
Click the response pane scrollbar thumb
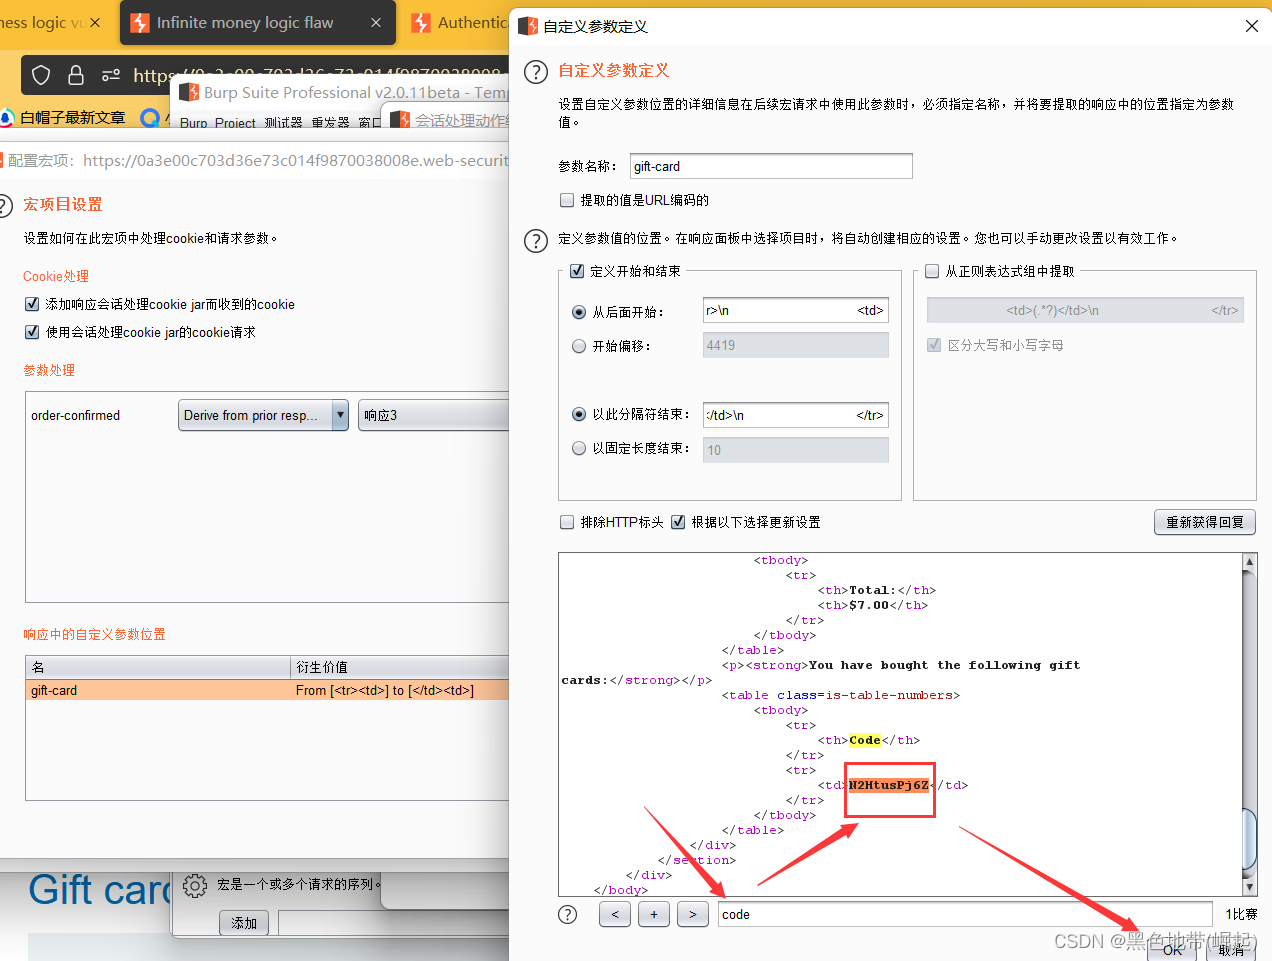(1249, 838)
